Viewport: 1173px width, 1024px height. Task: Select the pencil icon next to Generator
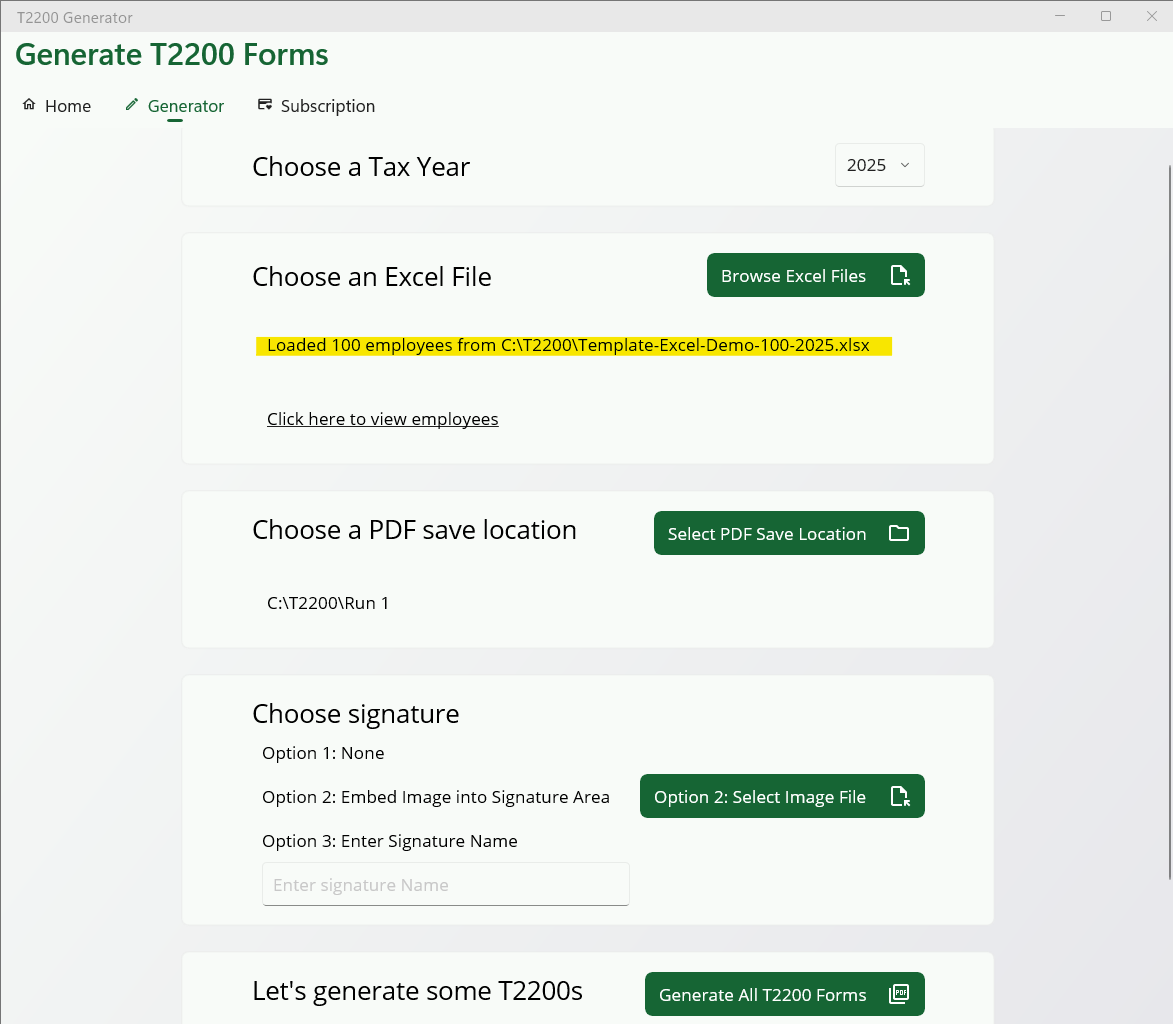(132, 104)
